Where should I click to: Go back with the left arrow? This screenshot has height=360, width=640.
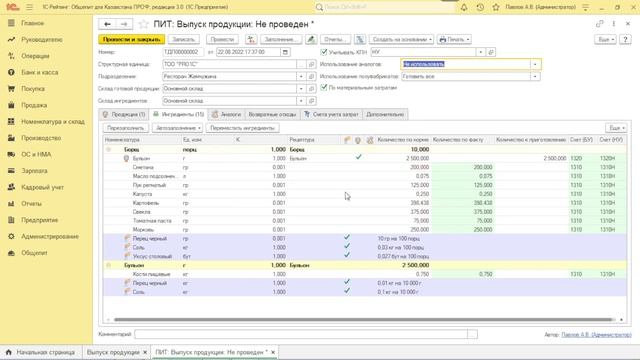[107, 24]
